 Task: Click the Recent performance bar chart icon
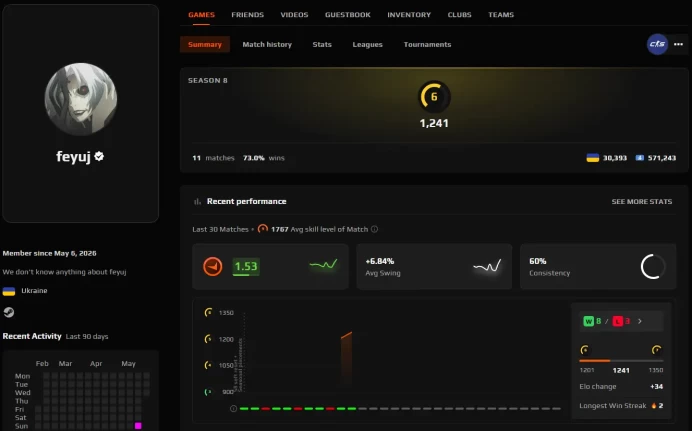pyautogui.click(x=197, y=202)
